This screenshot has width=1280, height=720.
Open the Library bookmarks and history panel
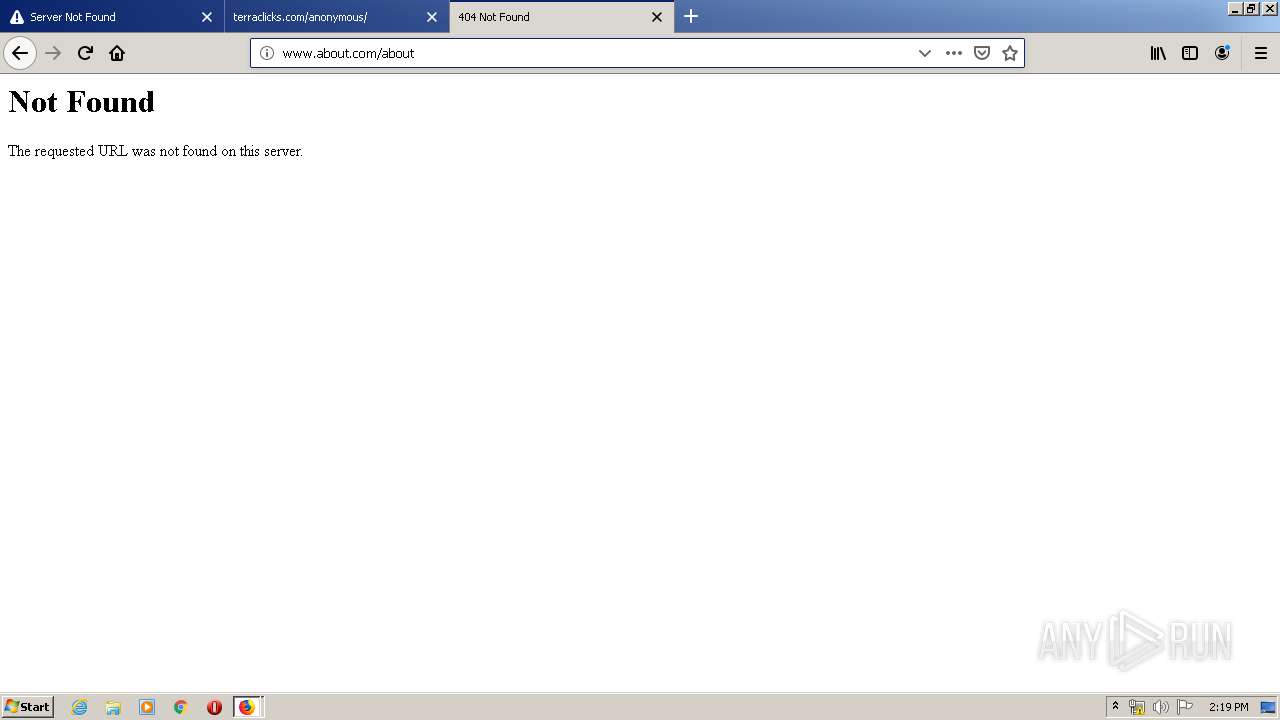[1158, 53]
